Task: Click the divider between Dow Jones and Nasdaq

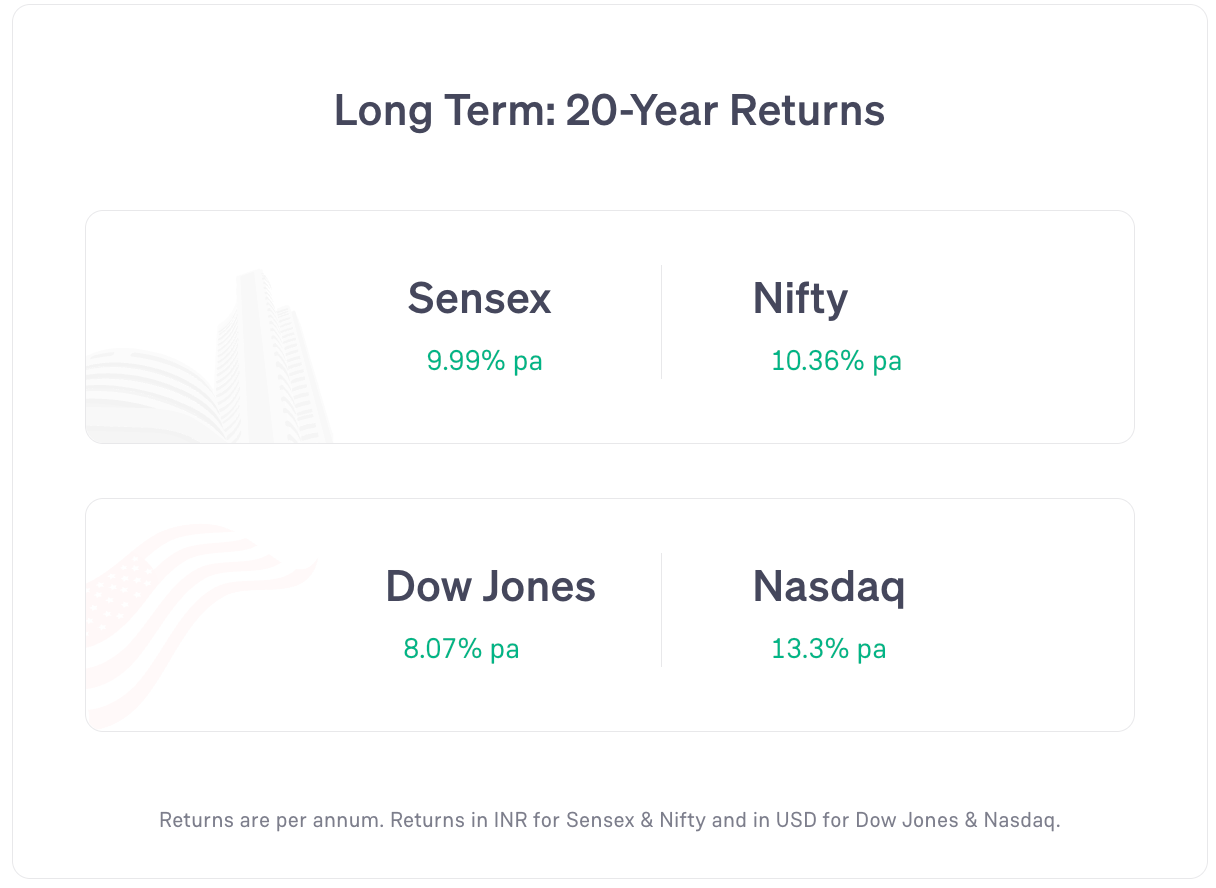Action: pyautogui.click(x=661, y=610)
